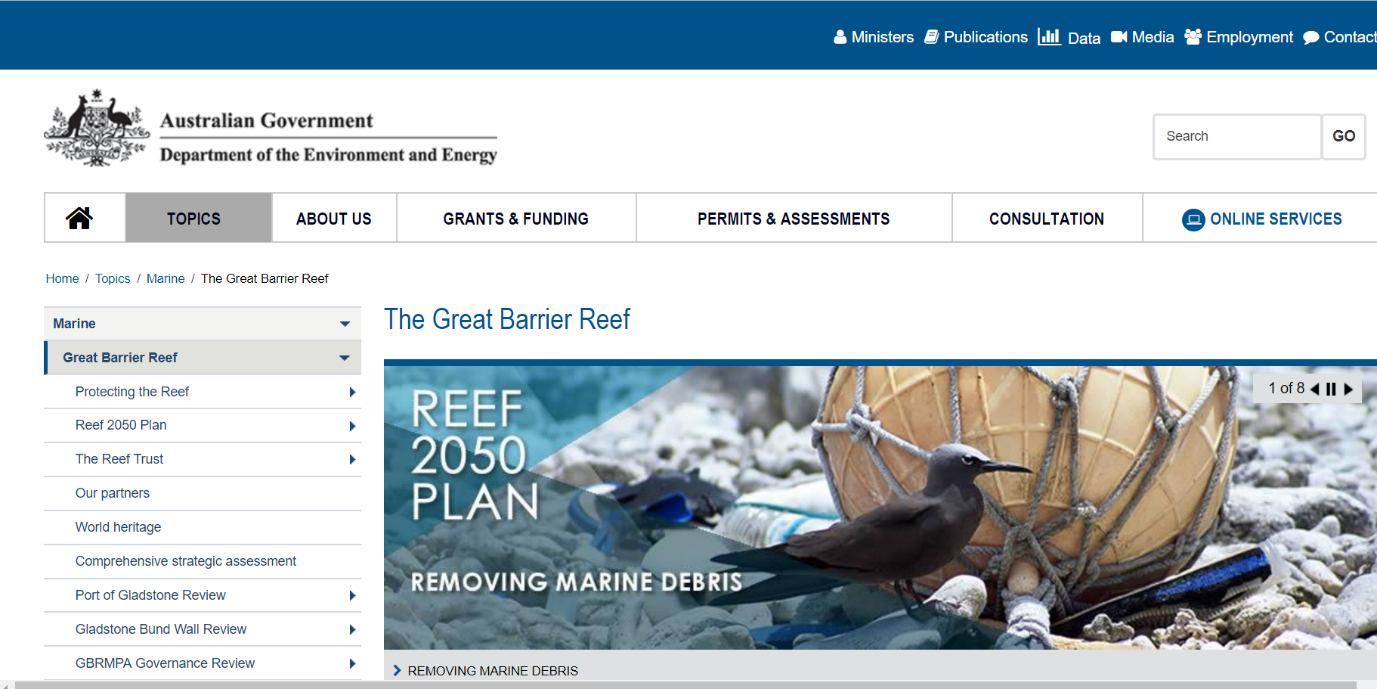Viewport: 1377px width, 689px height.
Task: Click the '1 of 8' slide counter
Action: [1286, 388]
